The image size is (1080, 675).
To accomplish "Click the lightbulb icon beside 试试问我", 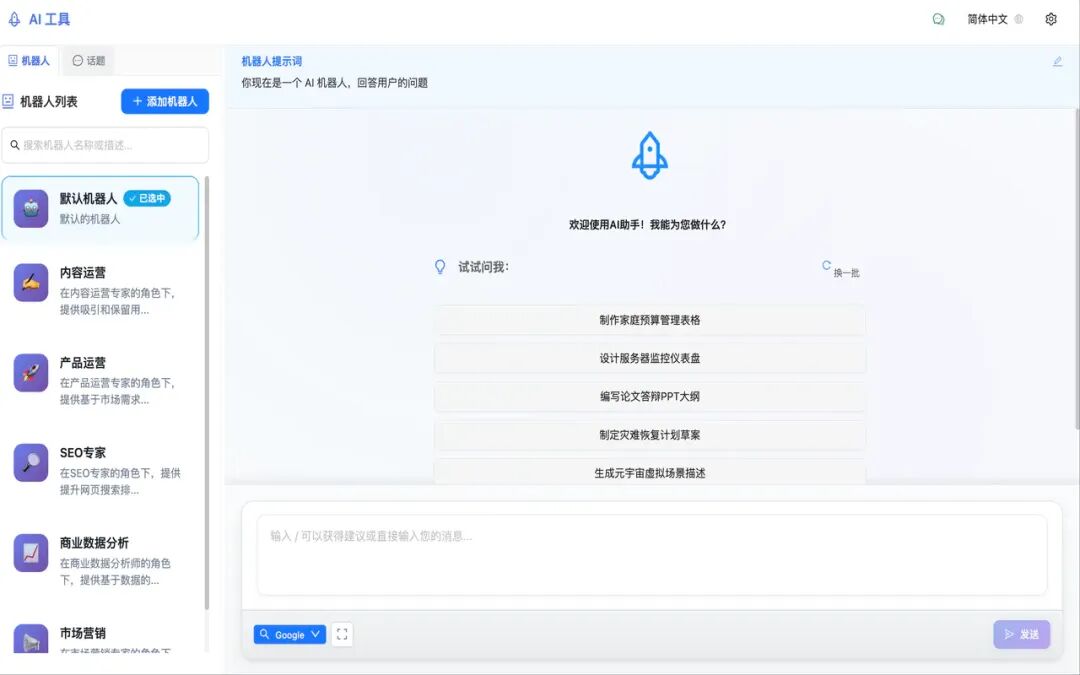I will pyautogui.click(x=440, y=267).
